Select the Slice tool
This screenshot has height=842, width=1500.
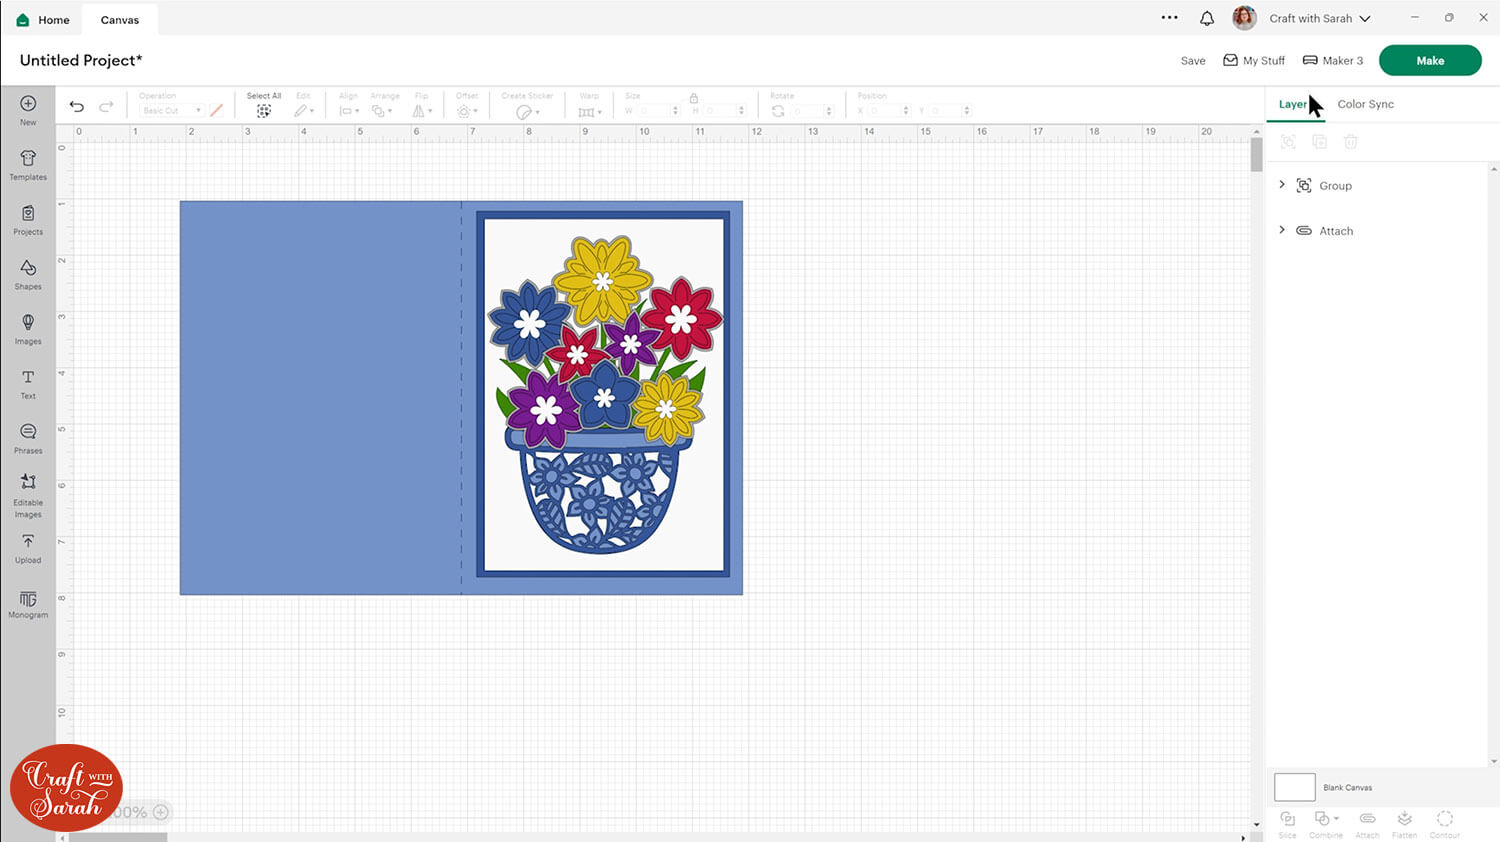click(x=1287, y=823)
